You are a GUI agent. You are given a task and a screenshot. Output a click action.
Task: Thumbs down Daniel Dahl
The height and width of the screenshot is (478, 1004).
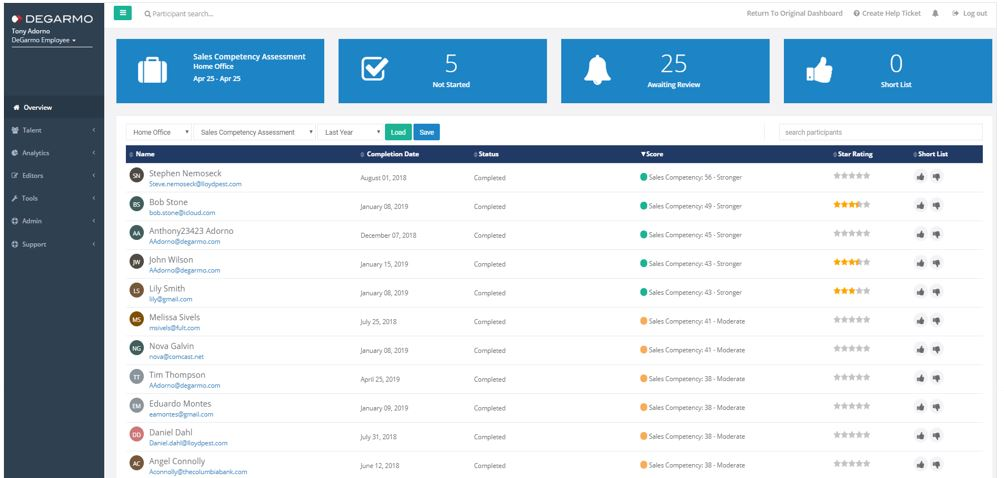point(936,436)
